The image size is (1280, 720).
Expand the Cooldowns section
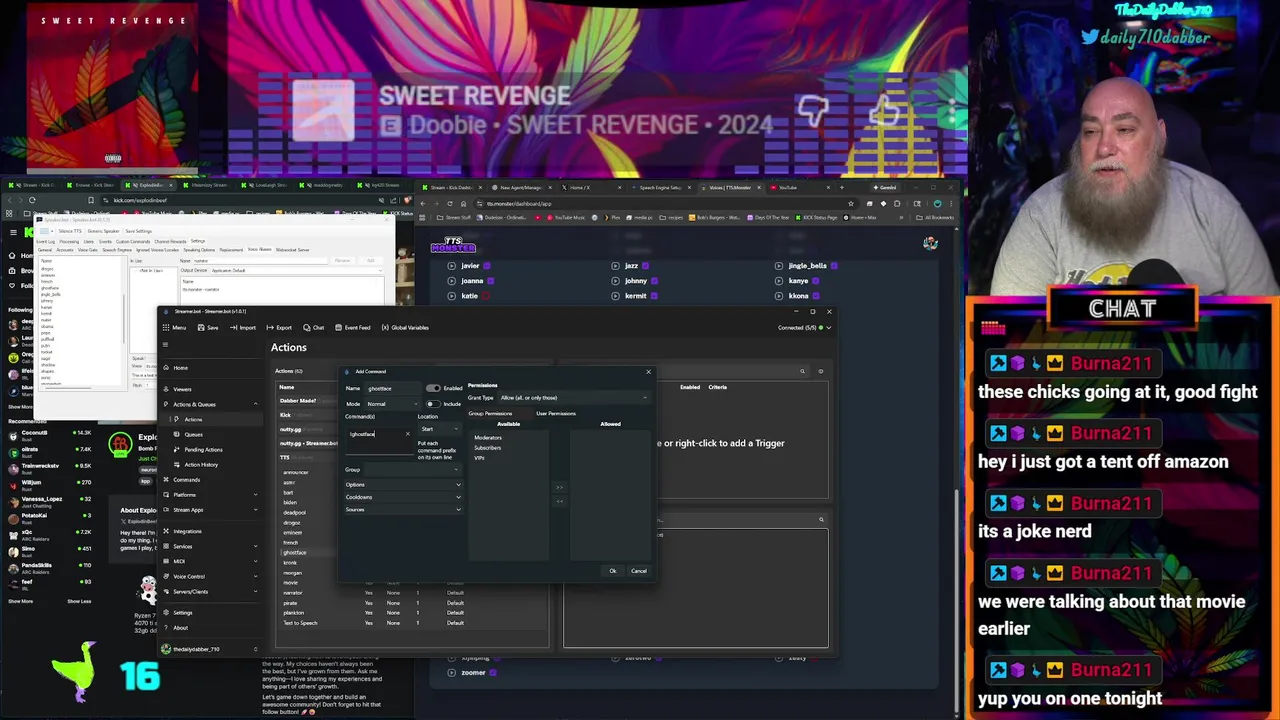[x=403, y=497]
